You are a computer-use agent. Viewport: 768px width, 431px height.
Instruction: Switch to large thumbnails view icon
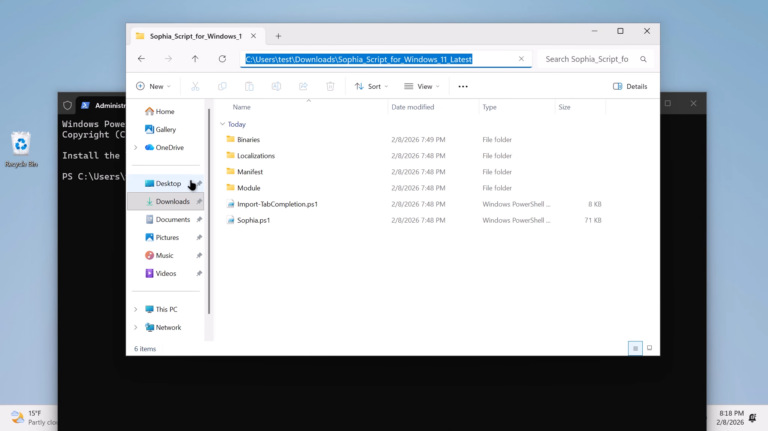tap(649, 348)
